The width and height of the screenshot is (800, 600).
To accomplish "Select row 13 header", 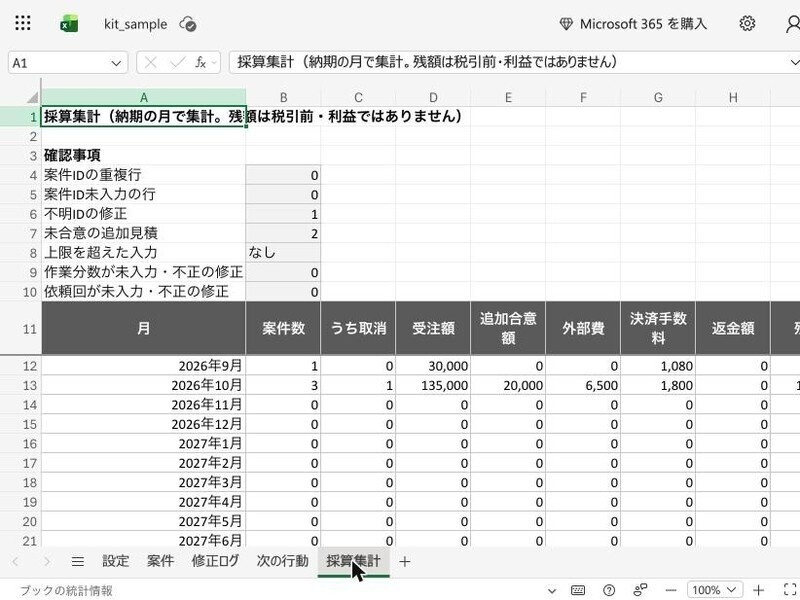I will 20,385.
